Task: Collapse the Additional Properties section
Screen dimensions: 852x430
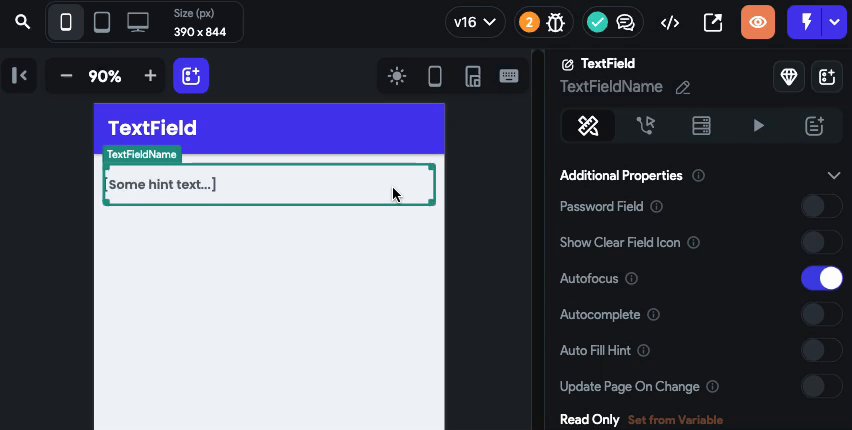Action: [834, 176]
